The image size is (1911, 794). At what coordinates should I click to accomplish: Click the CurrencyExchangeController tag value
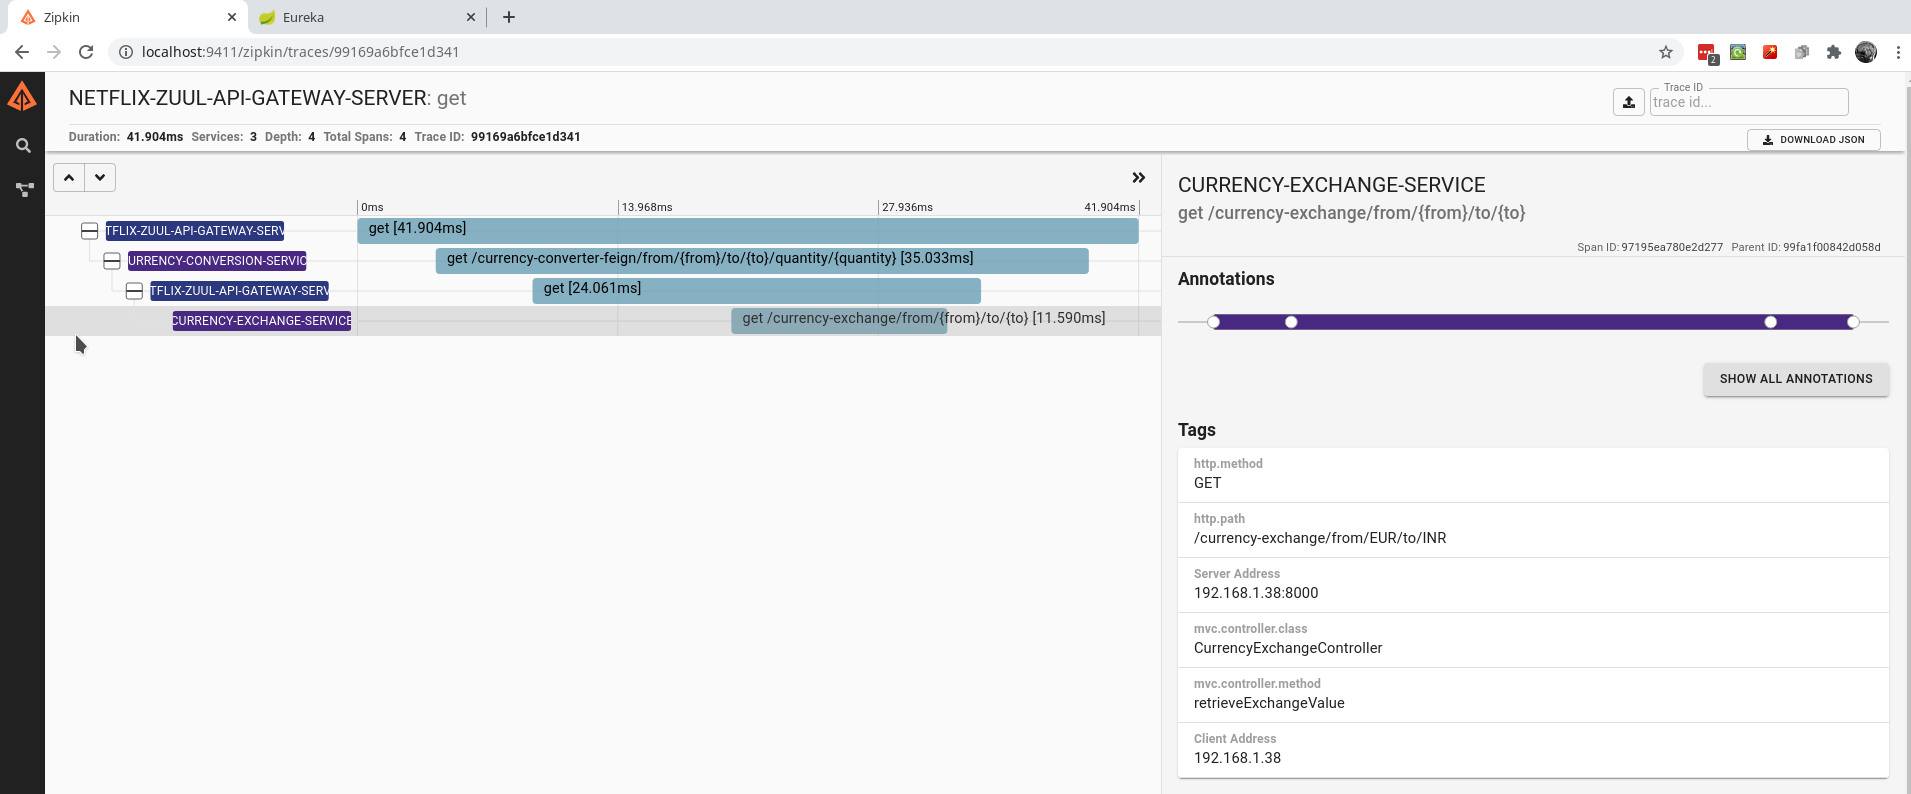(x=1288, y=648)
